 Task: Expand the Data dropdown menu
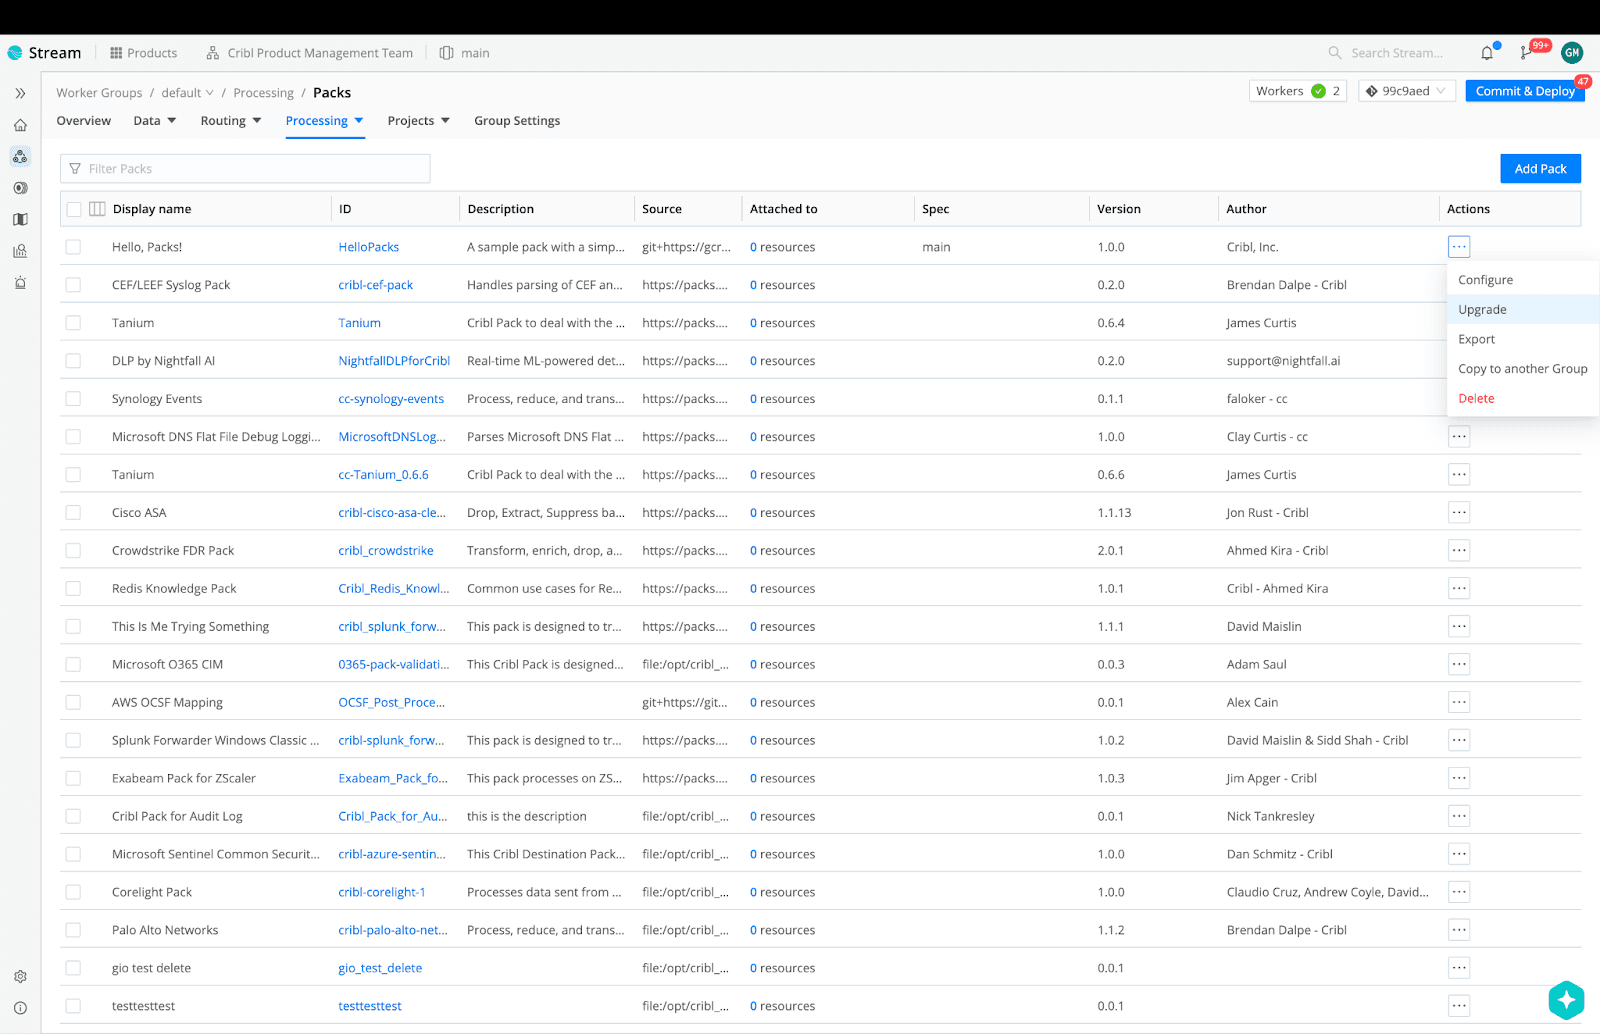point(154,121)
